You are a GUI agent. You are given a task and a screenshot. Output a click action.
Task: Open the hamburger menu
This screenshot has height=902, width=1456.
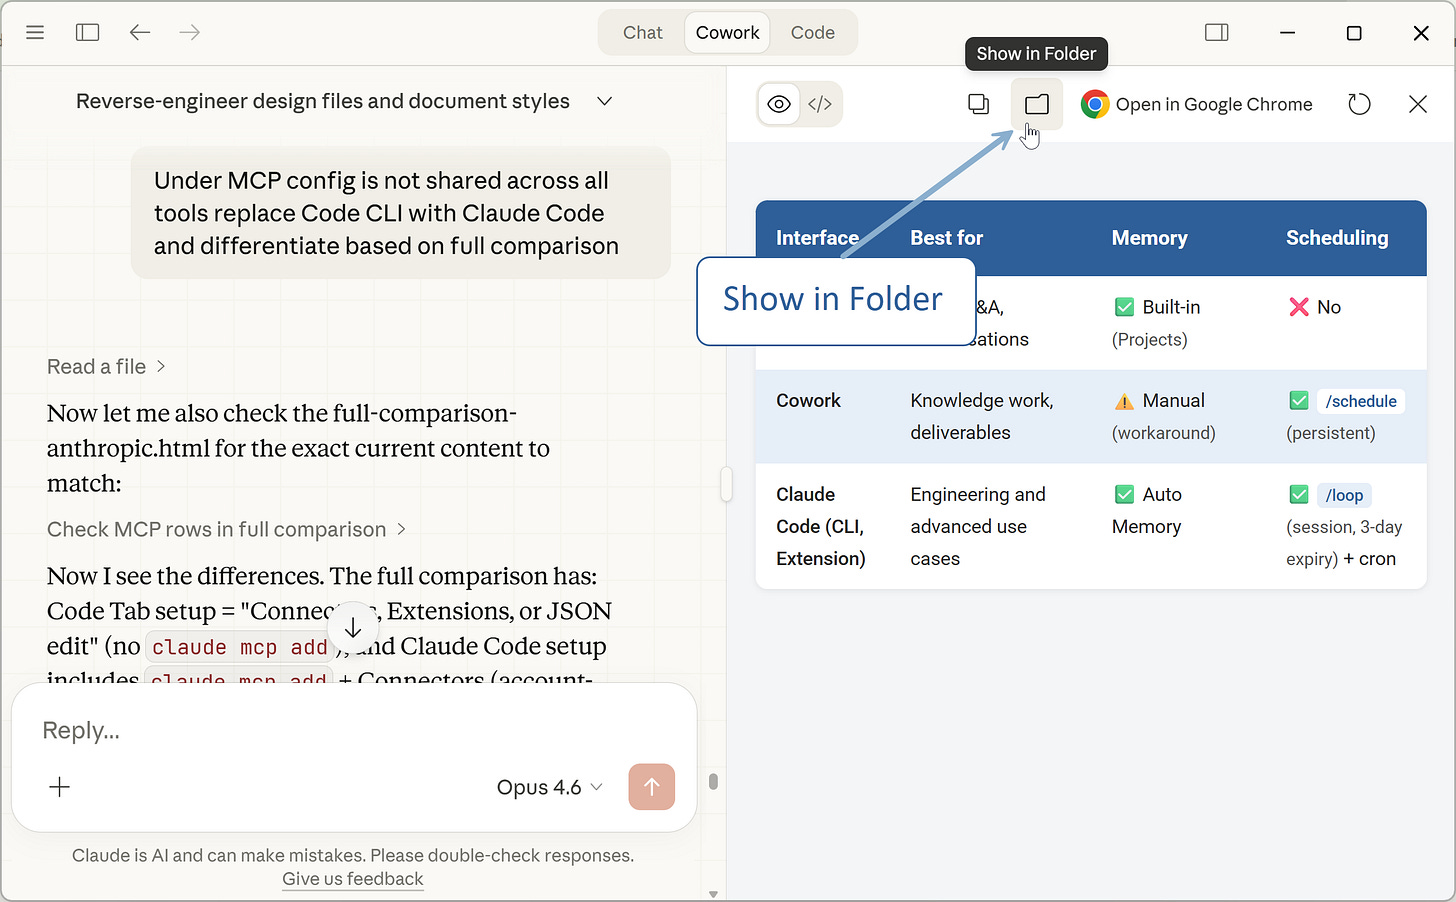click(35, 32)
